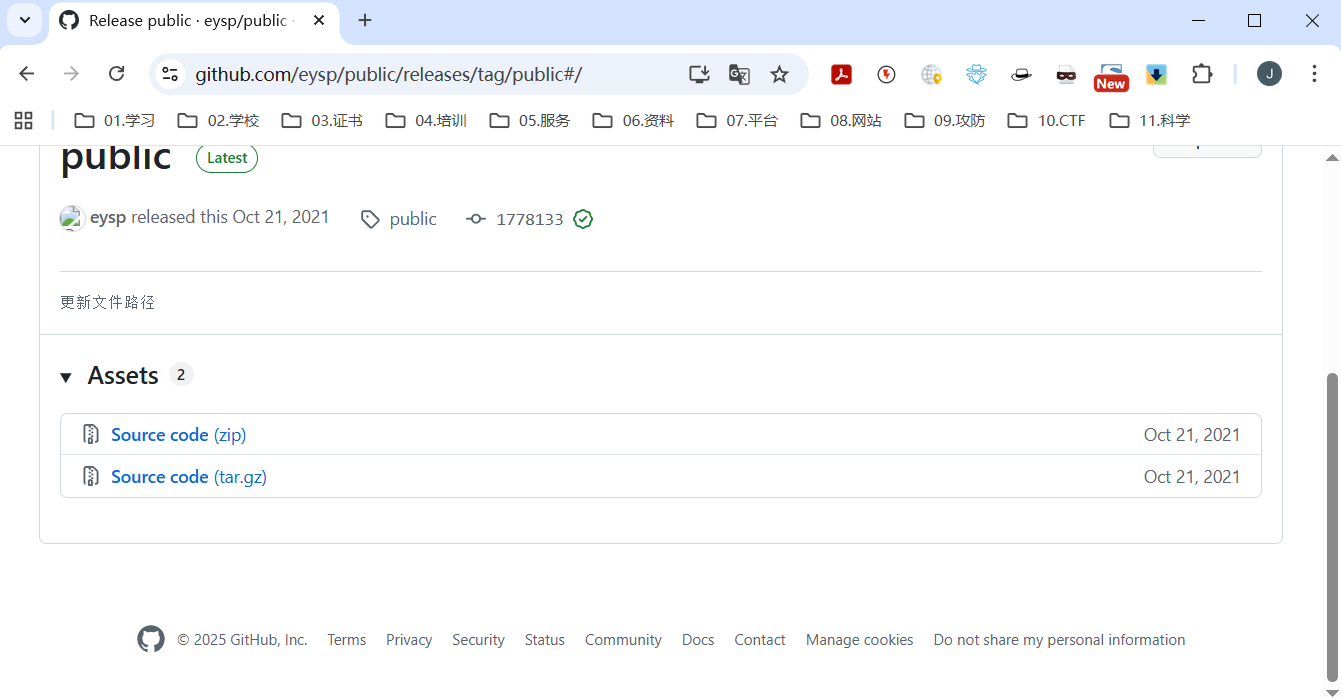Open the Chrome three-dot menu
1341x699 pixels.
pyautogui.click(x=1315, y=73)
